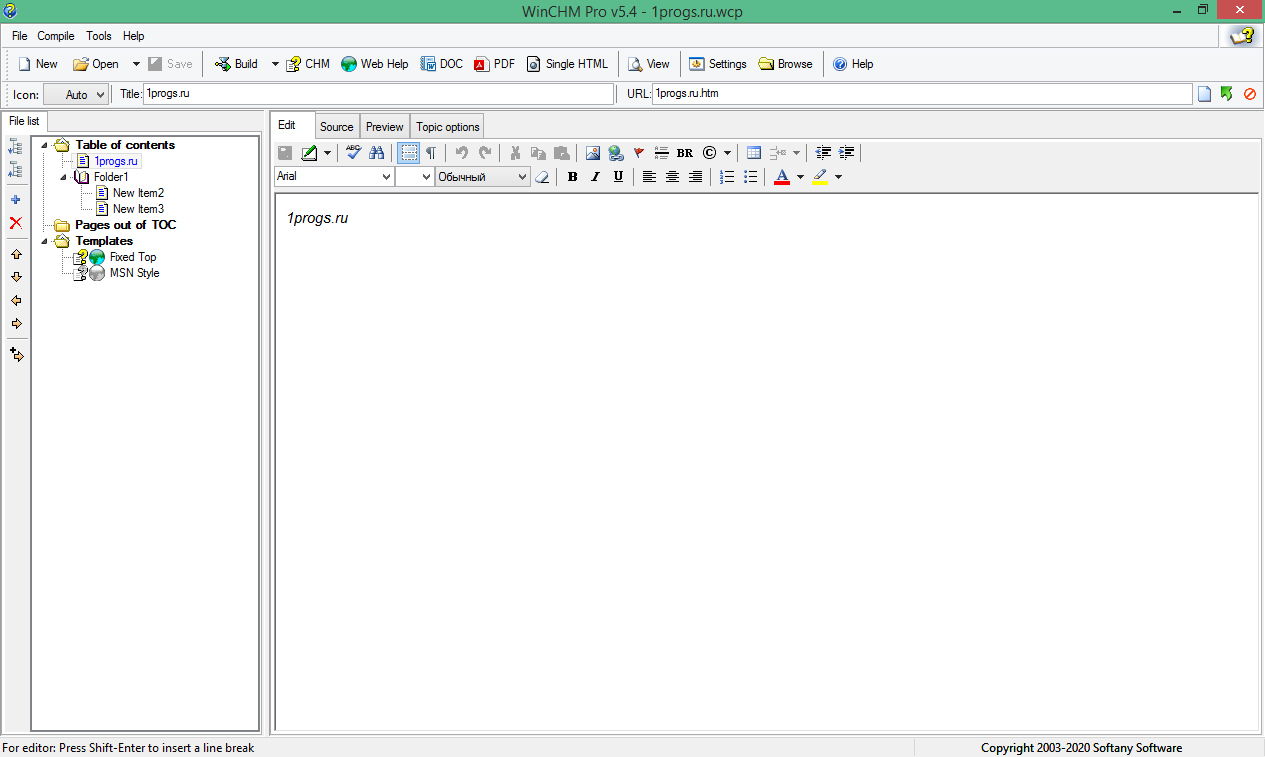The width and height of the screenshot is (1265, 757).
Task: Clear formatting with the eraser icon
Action: tap(542, 177)
